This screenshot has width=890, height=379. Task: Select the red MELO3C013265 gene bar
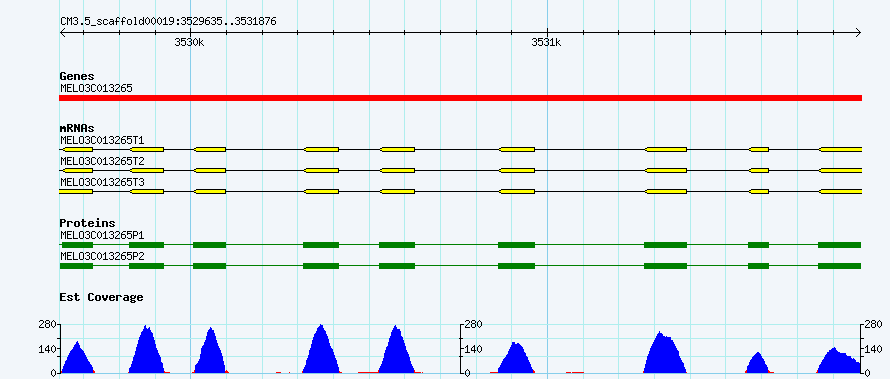[460, 98]
